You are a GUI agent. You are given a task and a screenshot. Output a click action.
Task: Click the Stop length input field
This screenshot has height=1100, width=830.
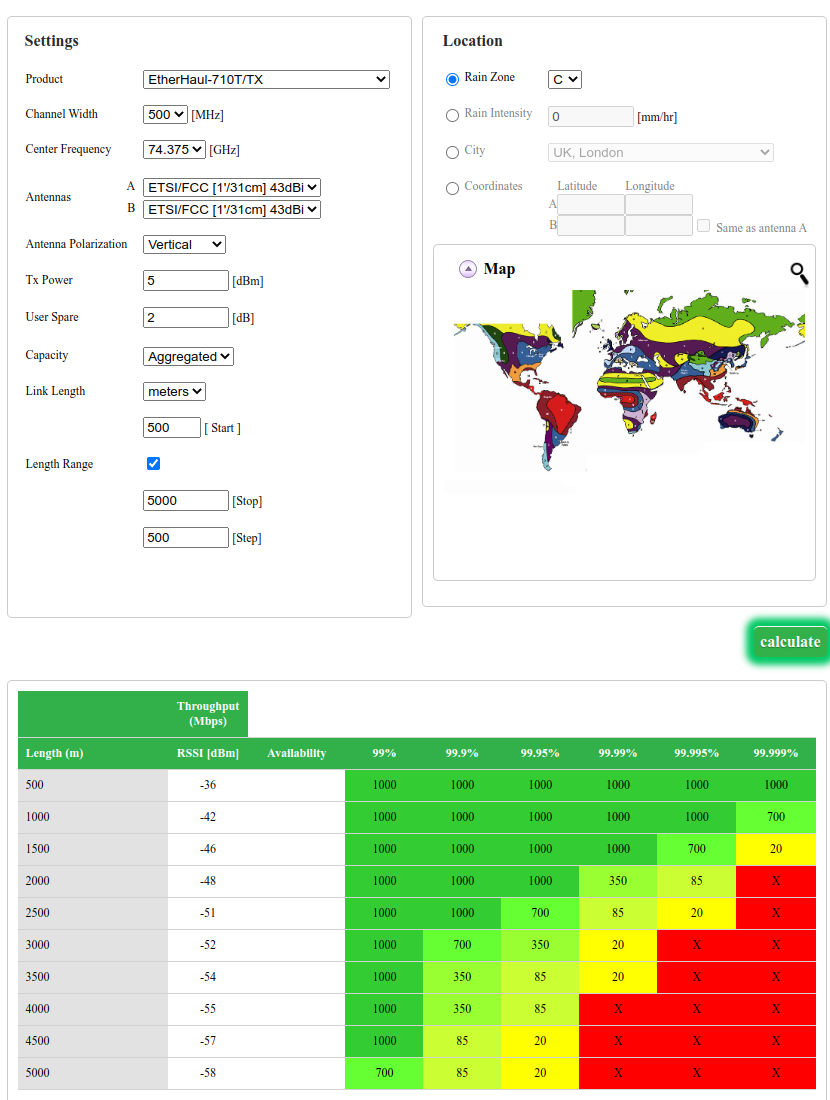click(186, 501)
